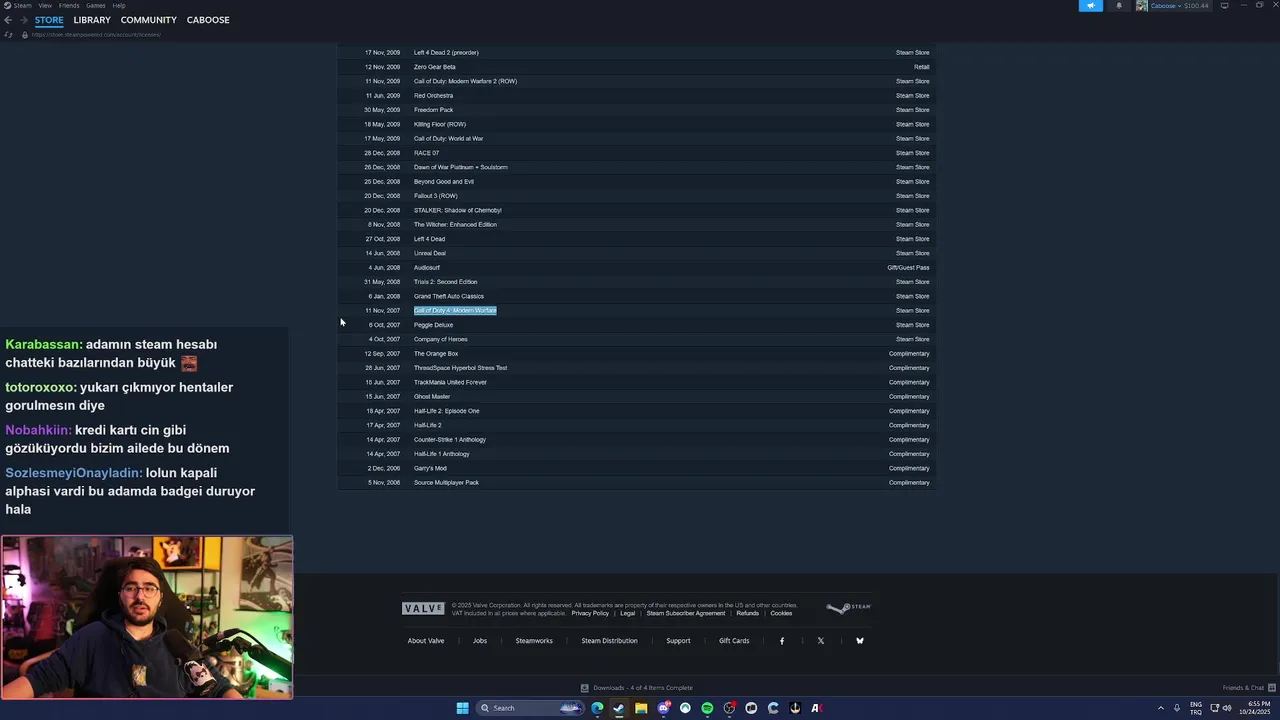This screenshot has width=1280, height=720.
Task: Click the Steam big picture mode icon
Action: click(x=1224, y=6)
